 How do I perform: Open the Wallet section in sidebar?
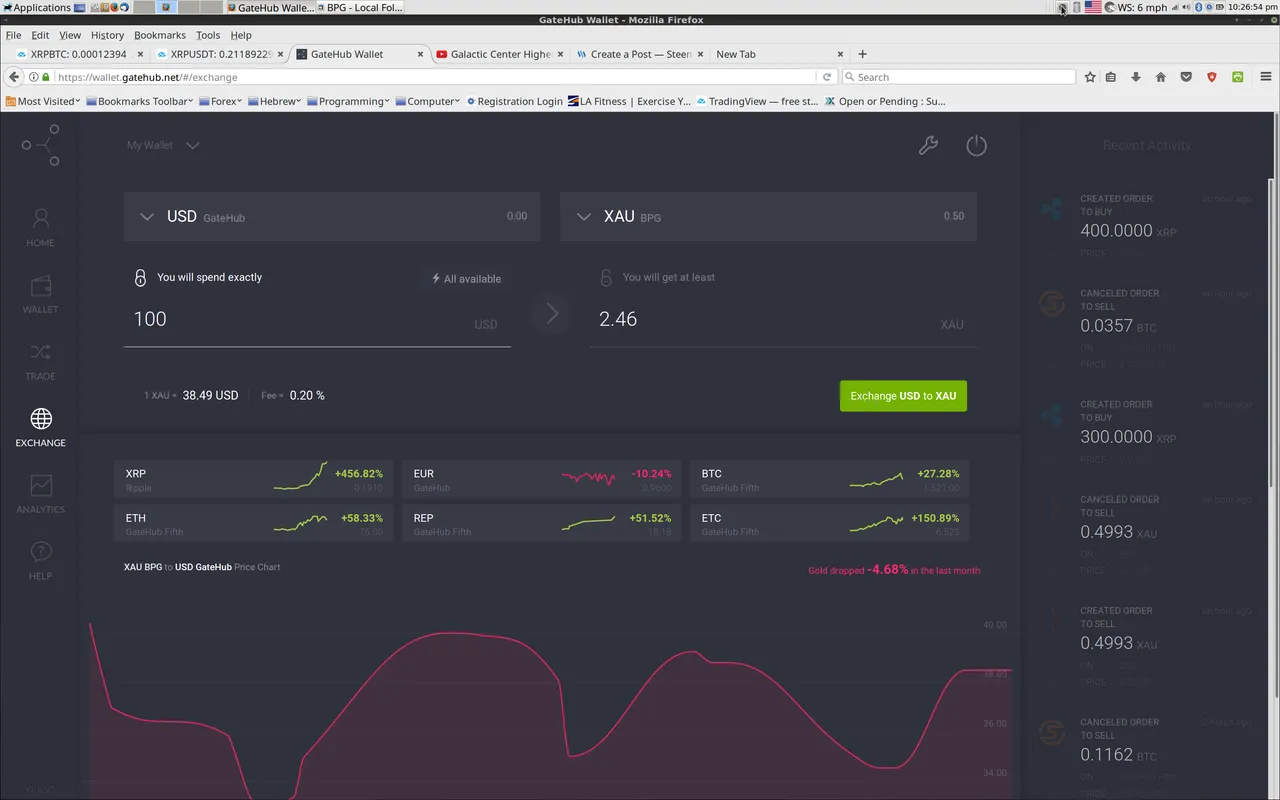(40, 295)
